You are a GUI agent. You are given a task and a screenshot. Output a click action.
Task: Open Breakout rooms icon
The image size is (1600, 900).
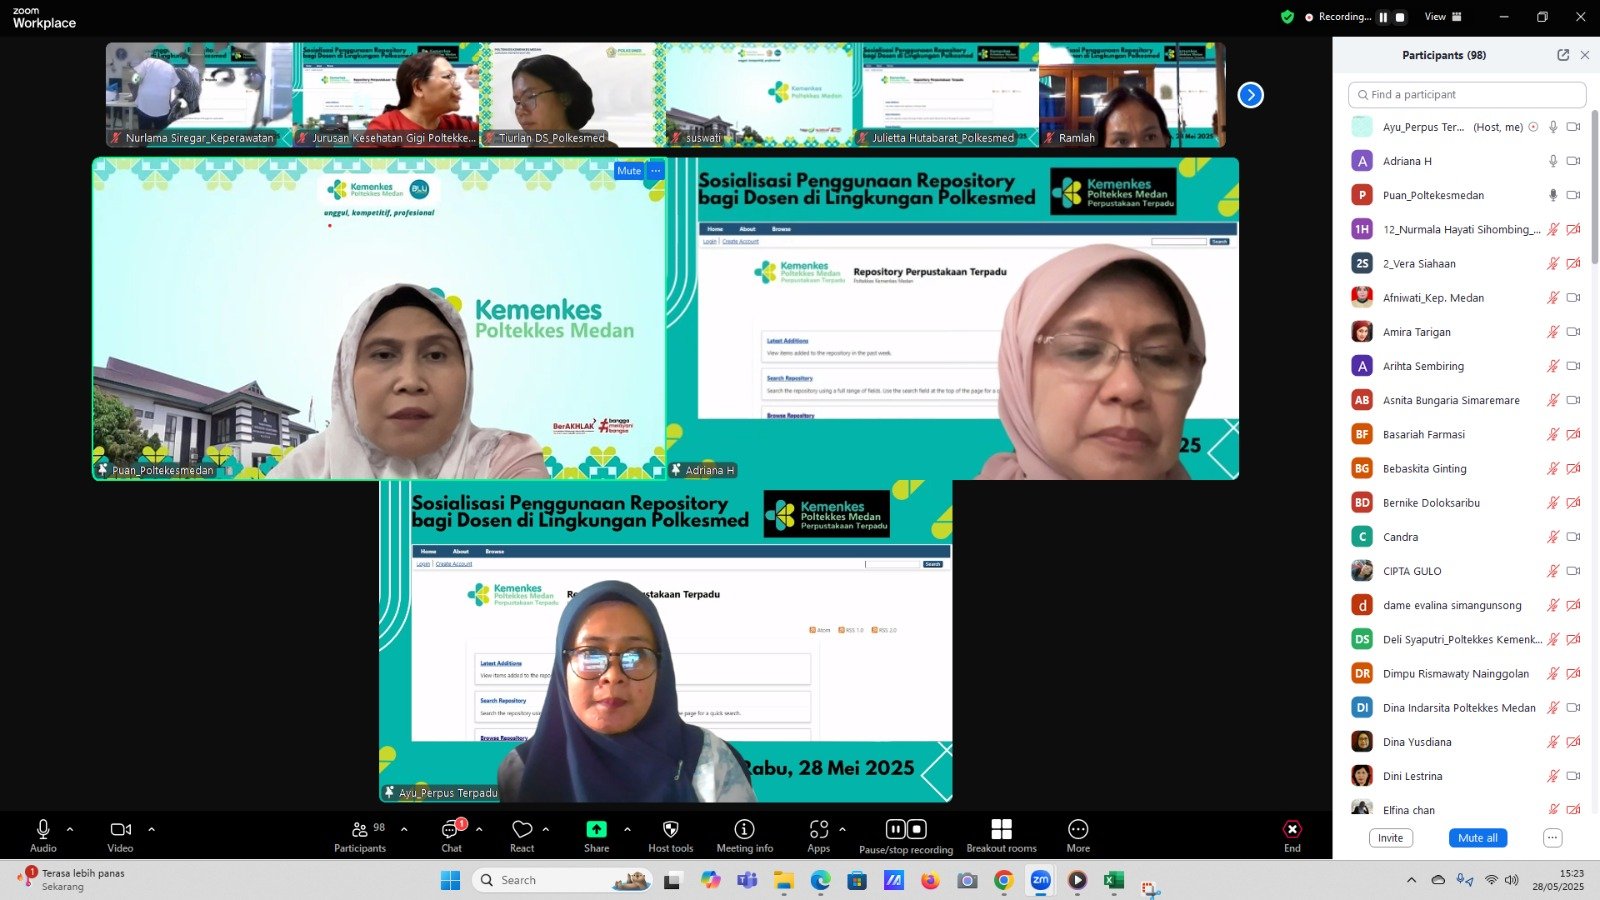tap(1001, 829)
